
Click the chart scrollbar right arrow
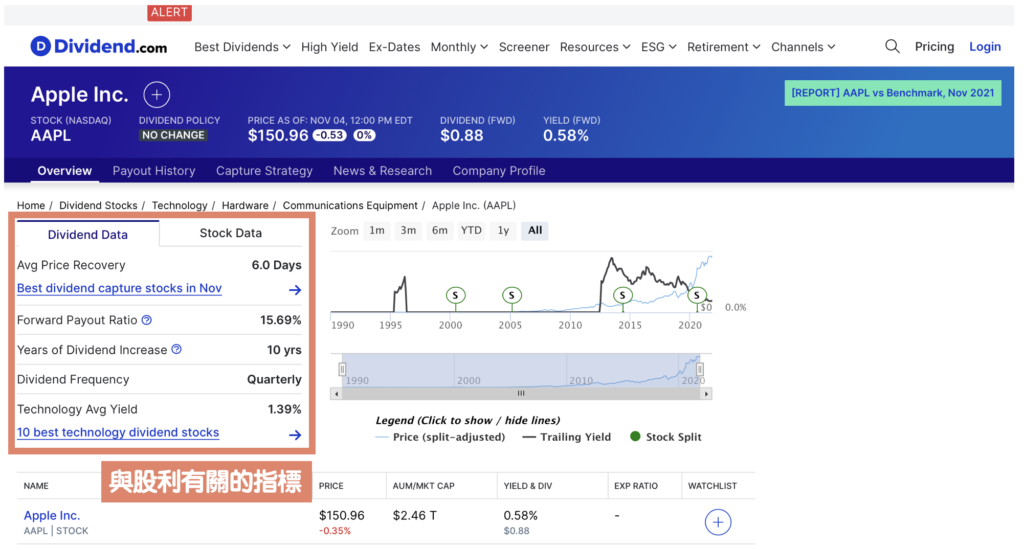click(x=707, y=394)
